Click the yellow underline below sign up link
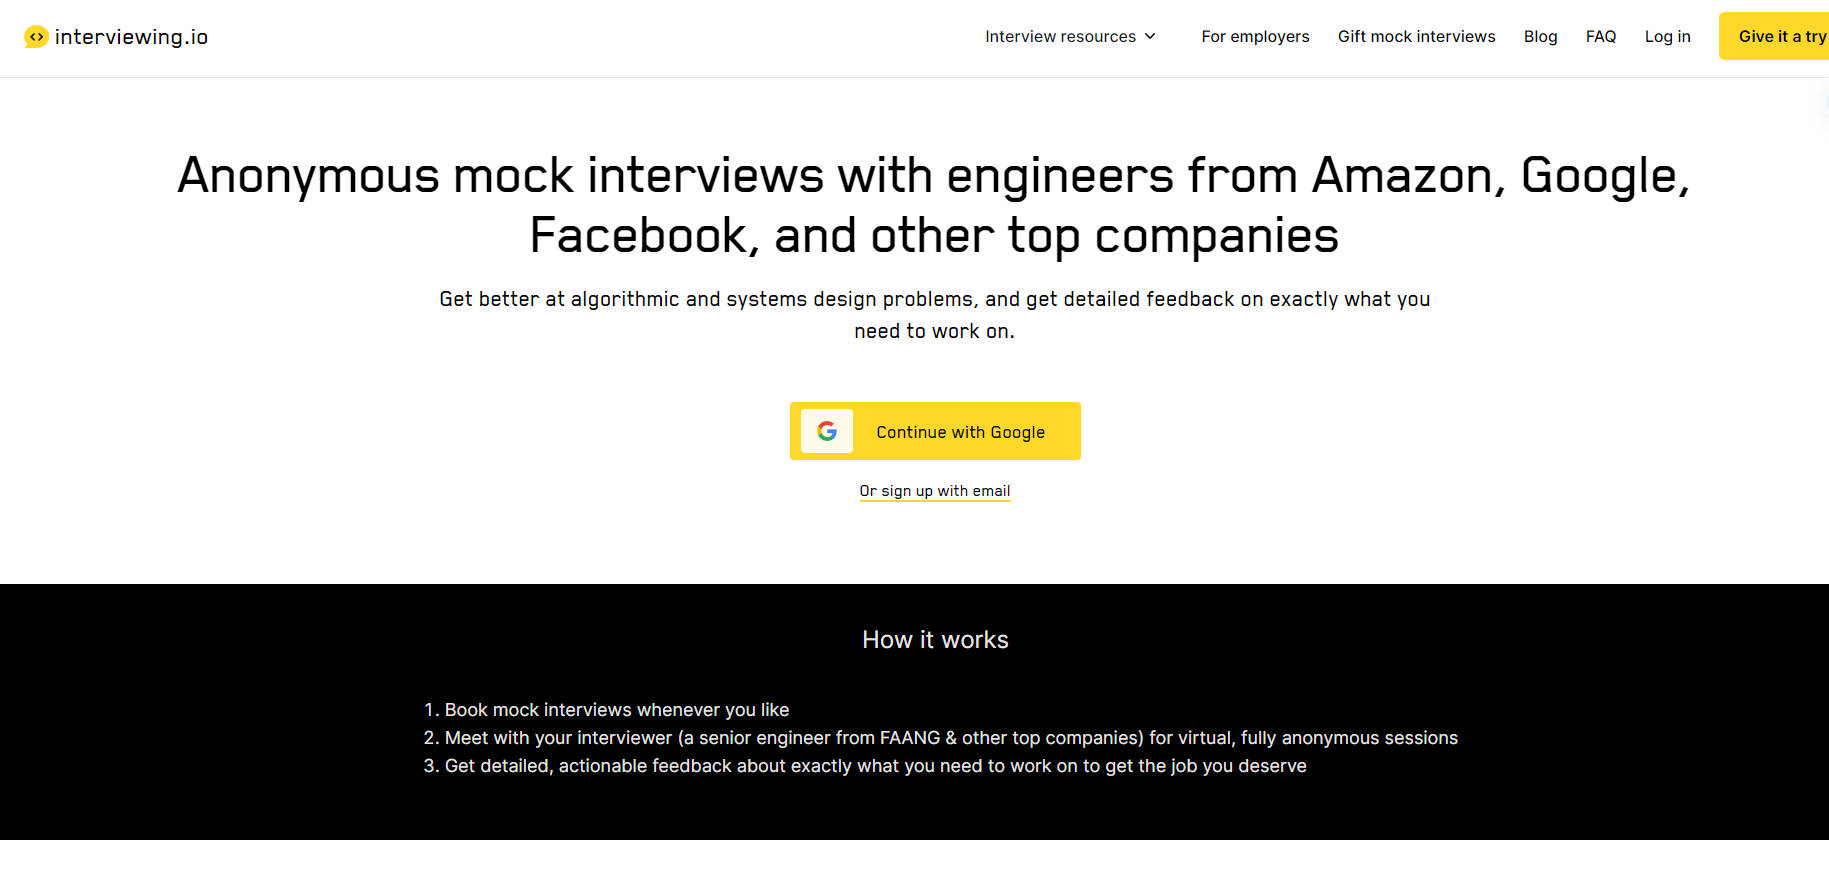This screenshot has width=1829, height=869. (x=934, y=503)
